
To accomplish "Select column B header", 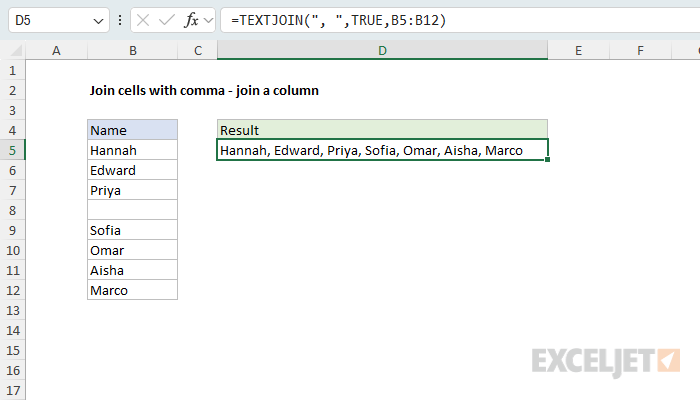I will tap(133, 50).
